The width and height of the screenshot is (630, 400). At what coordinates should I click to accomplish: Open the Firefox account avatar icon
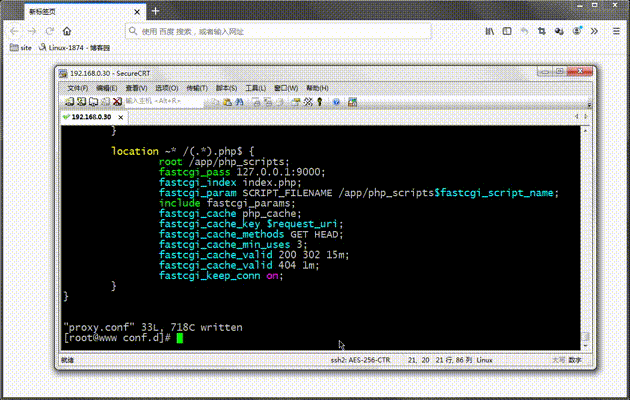click(577, 31)
